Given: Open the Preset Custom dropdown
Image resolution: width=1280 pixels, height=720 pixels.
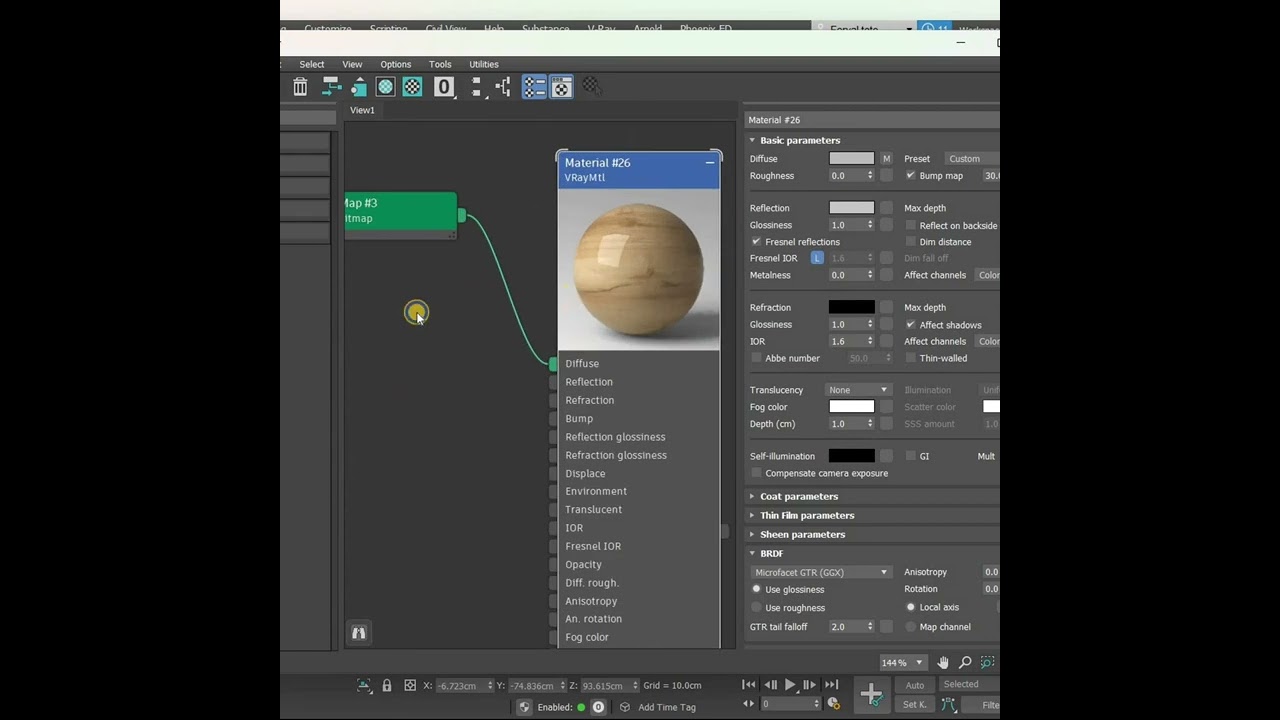Looking at the screenshot, I should pyautogui.click(x=972, y=159).
